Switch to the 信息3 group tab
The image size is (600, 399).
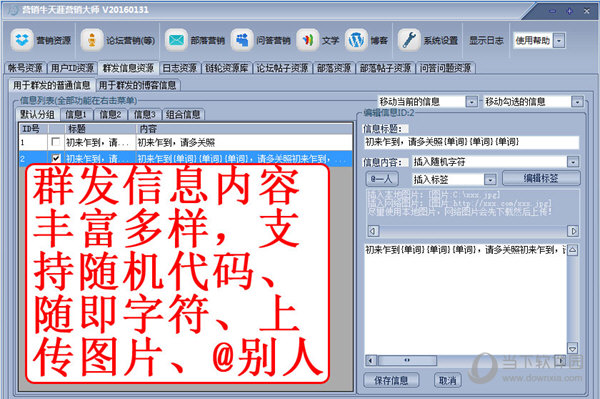(145, 114)
